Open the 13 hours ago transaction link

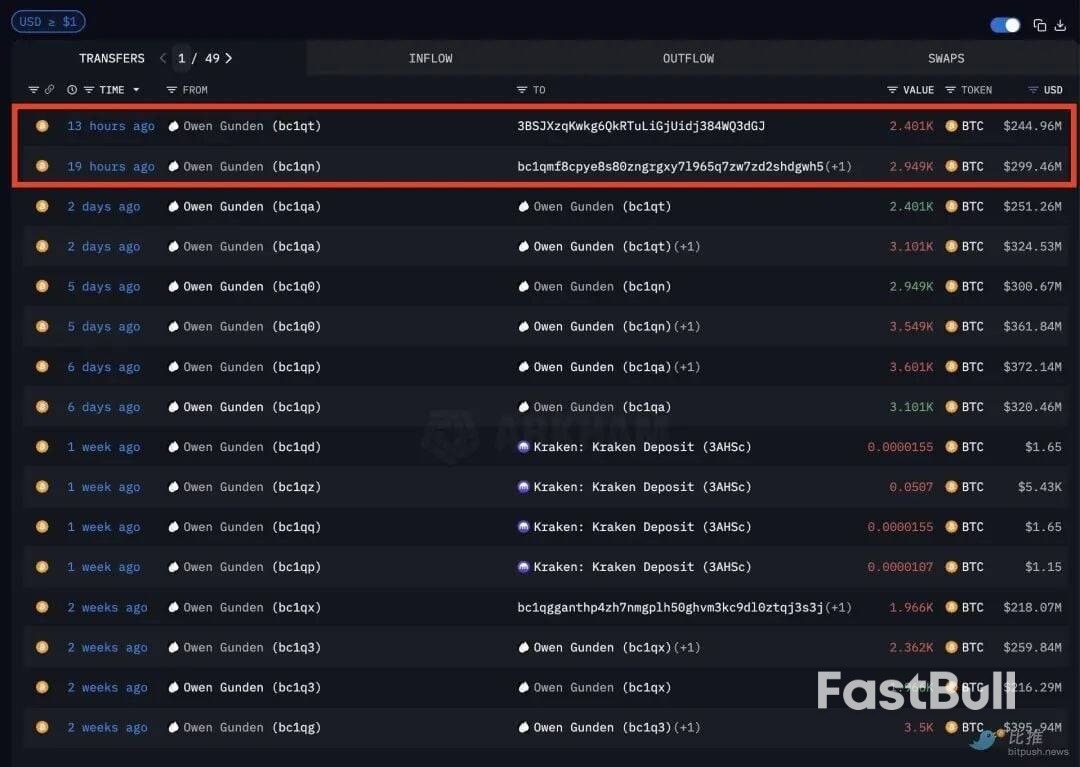(110, 126)
